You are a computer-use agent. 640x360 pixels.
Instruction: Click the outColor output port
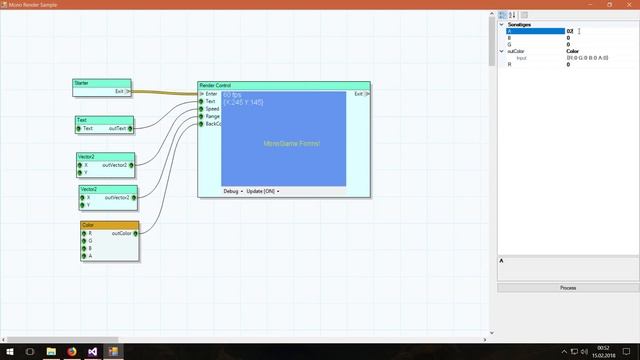tap(136, 233)
